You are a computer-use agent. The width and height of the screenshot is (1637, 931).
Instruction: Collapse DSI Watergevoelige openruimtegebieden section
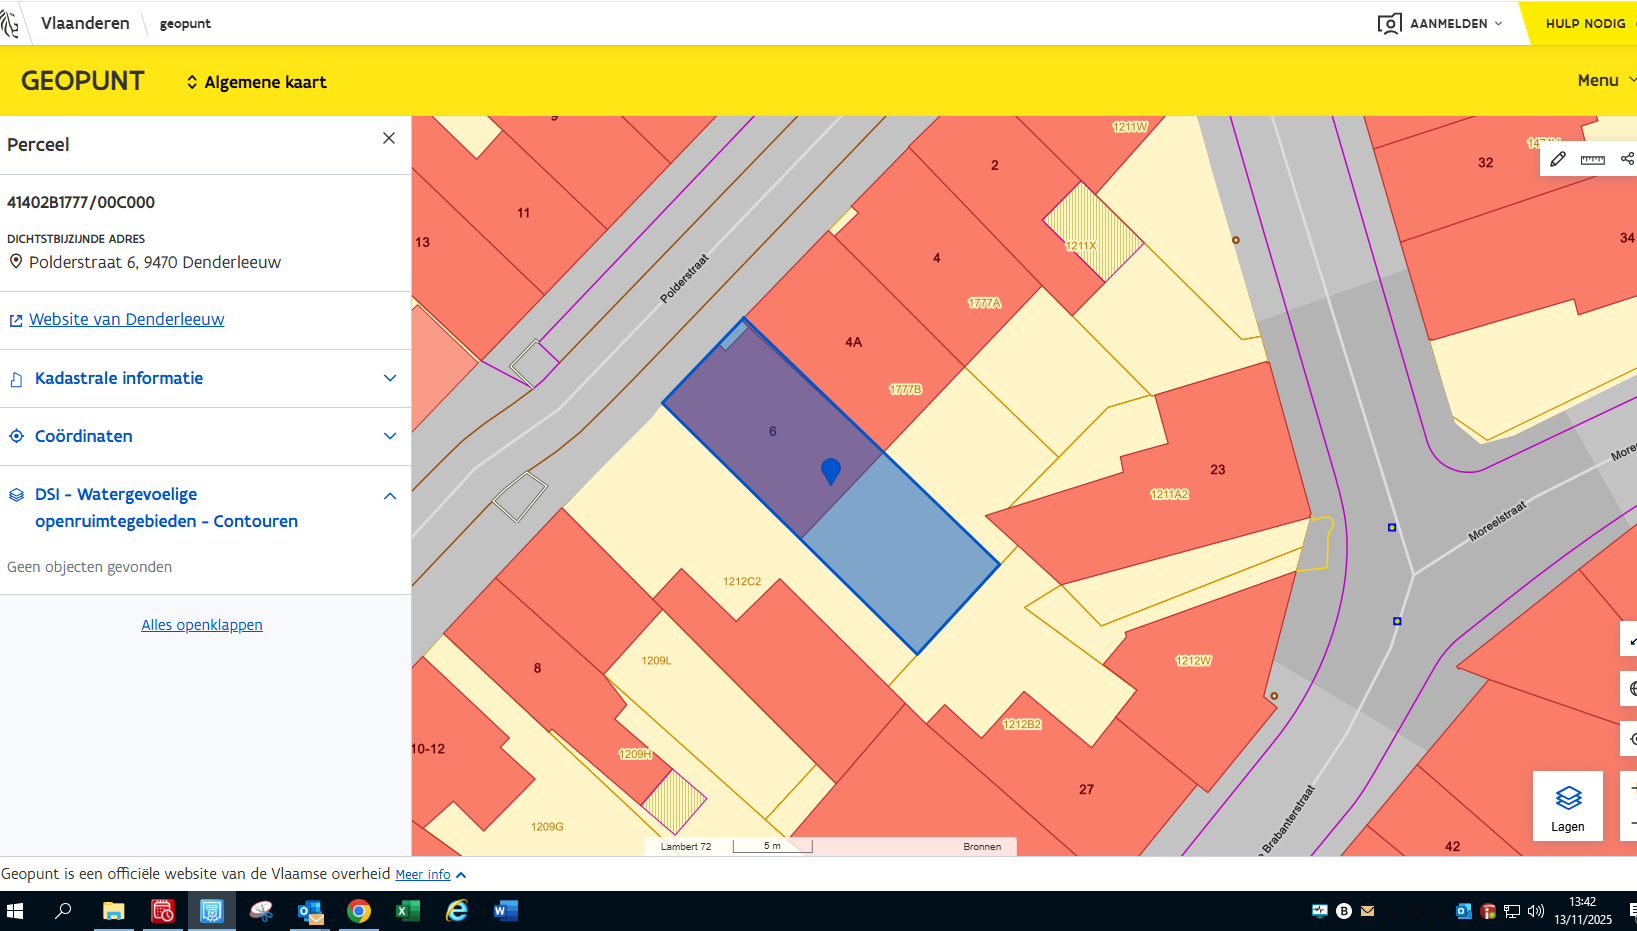390,496
